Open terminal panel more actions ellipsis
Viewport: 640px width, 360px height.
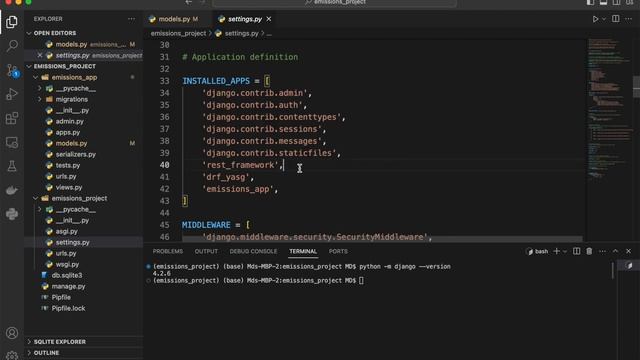(602, 251)
